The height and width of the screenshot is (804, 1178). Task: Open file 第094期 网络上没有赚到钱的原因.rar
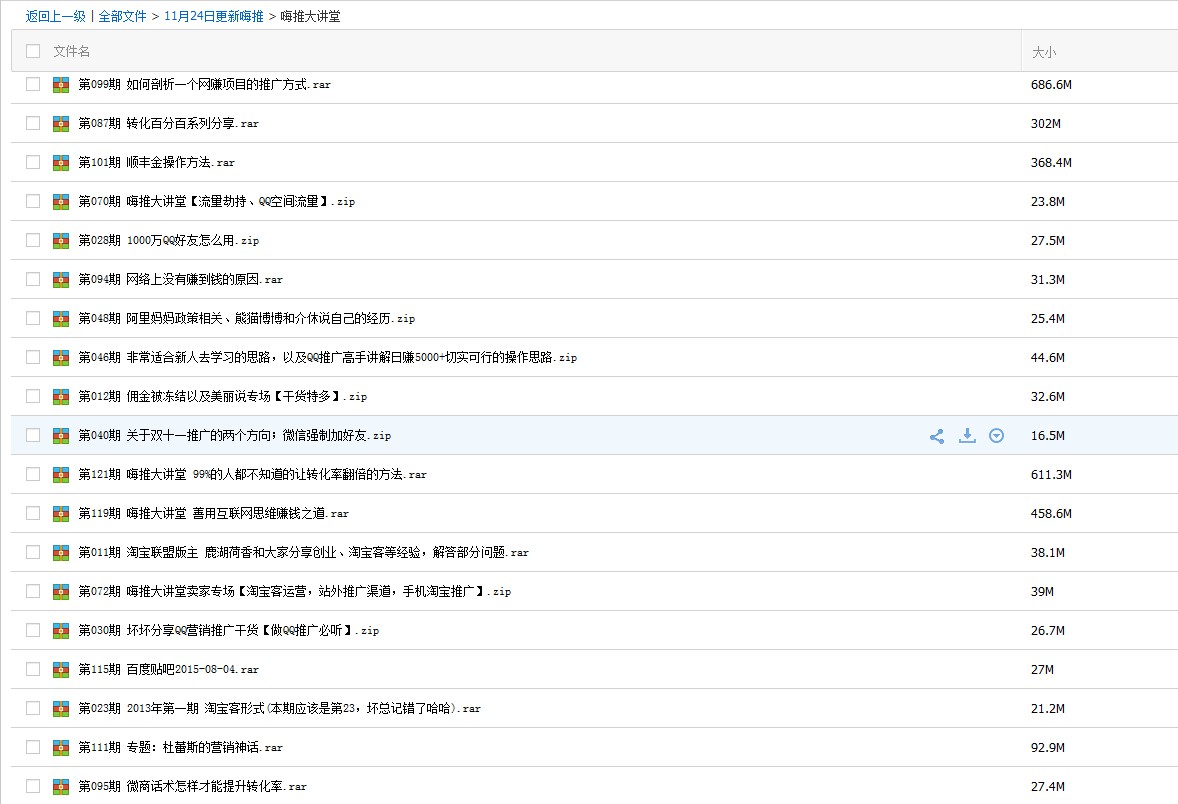click(x=180, y=280)
